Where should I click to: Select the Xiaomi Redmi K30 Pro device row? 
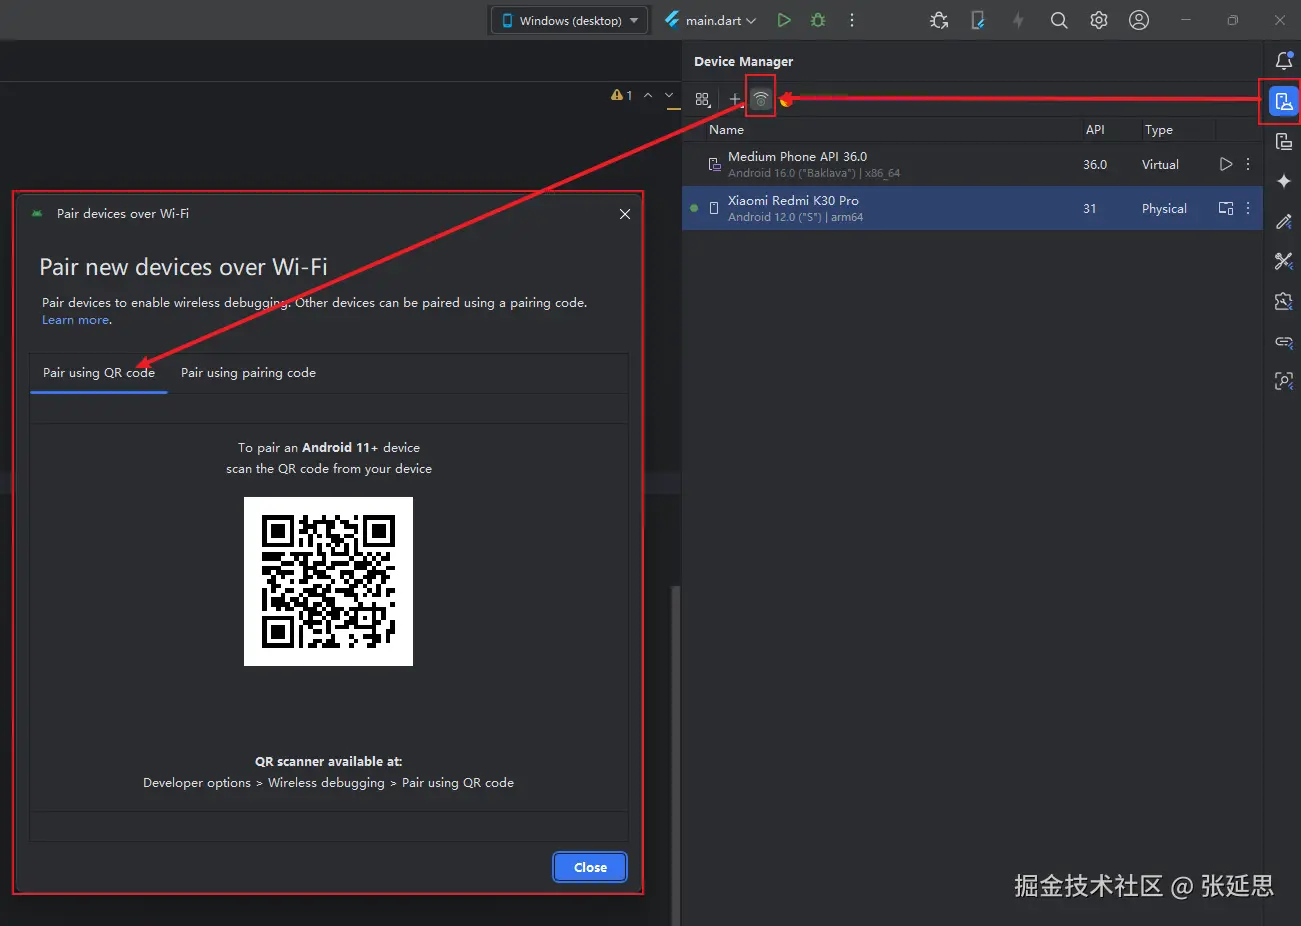972,208
